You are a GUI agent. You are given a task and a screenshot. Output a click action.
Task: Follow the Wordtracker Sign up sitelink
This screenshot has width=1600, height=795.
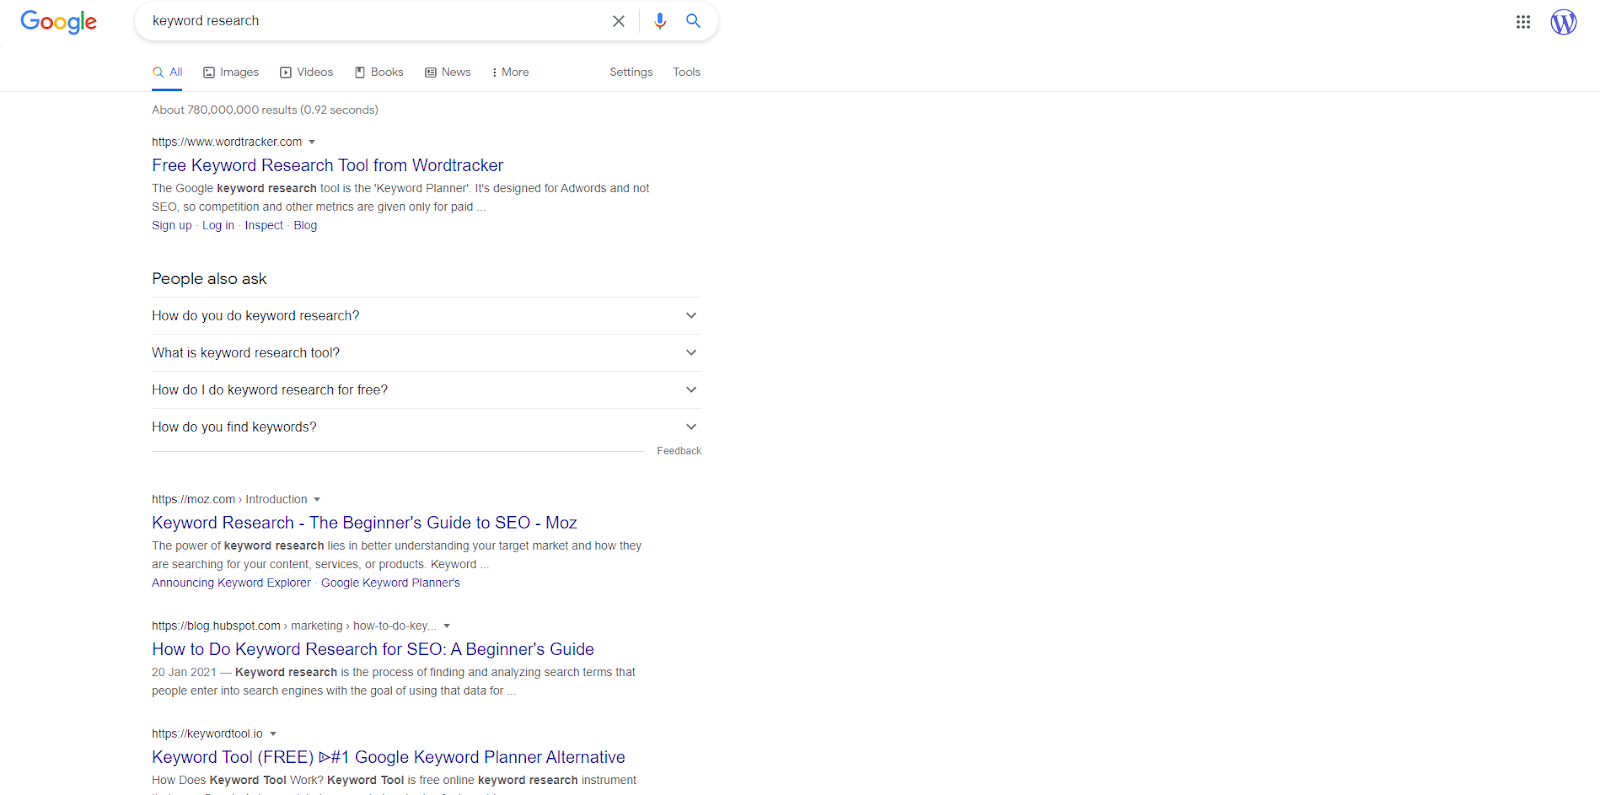point(172,226)
